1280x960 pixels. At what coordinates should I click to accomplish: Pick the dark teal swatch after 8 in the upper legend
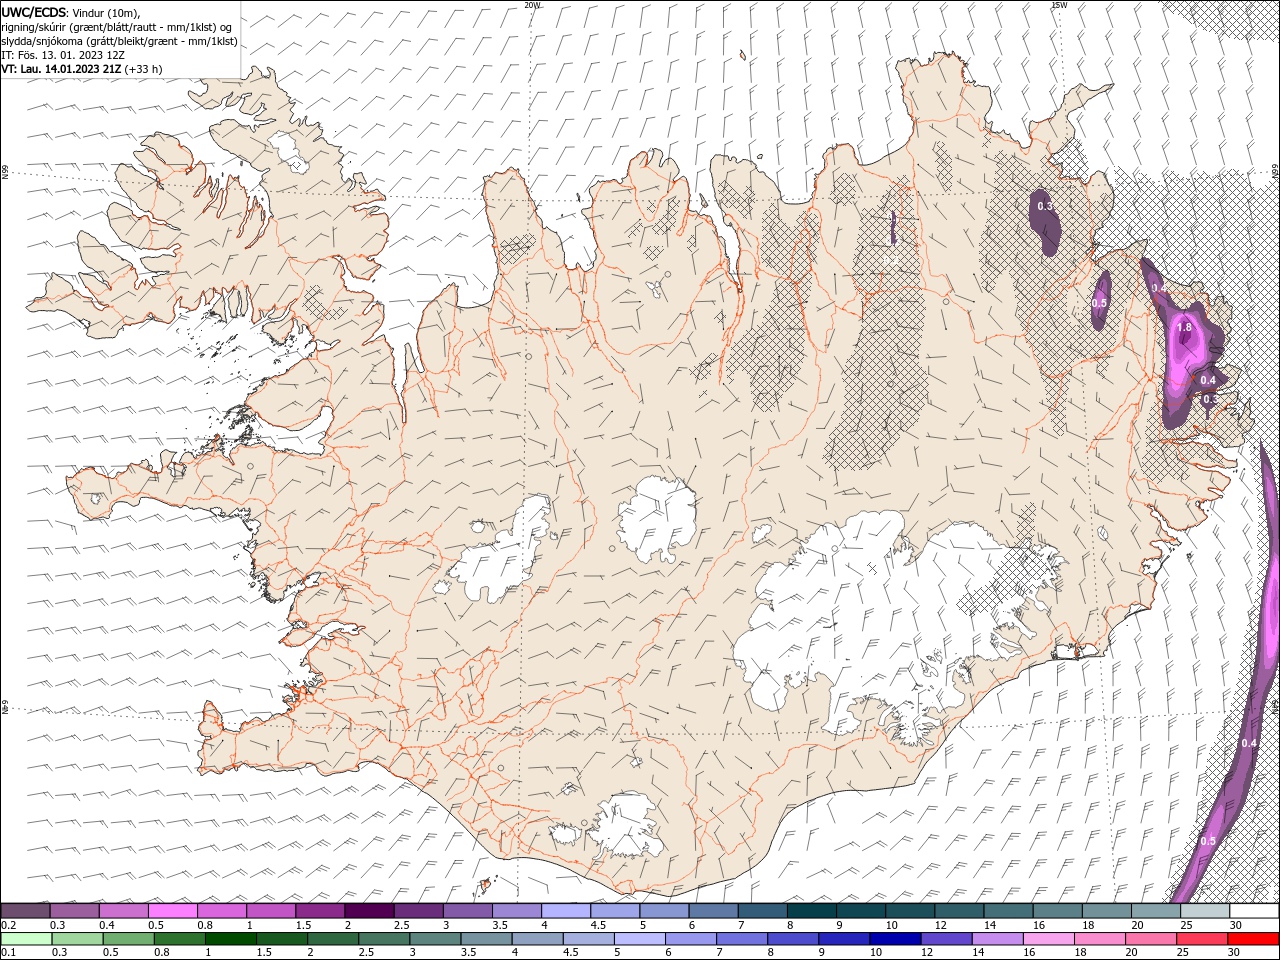click(x=812, y=911)
